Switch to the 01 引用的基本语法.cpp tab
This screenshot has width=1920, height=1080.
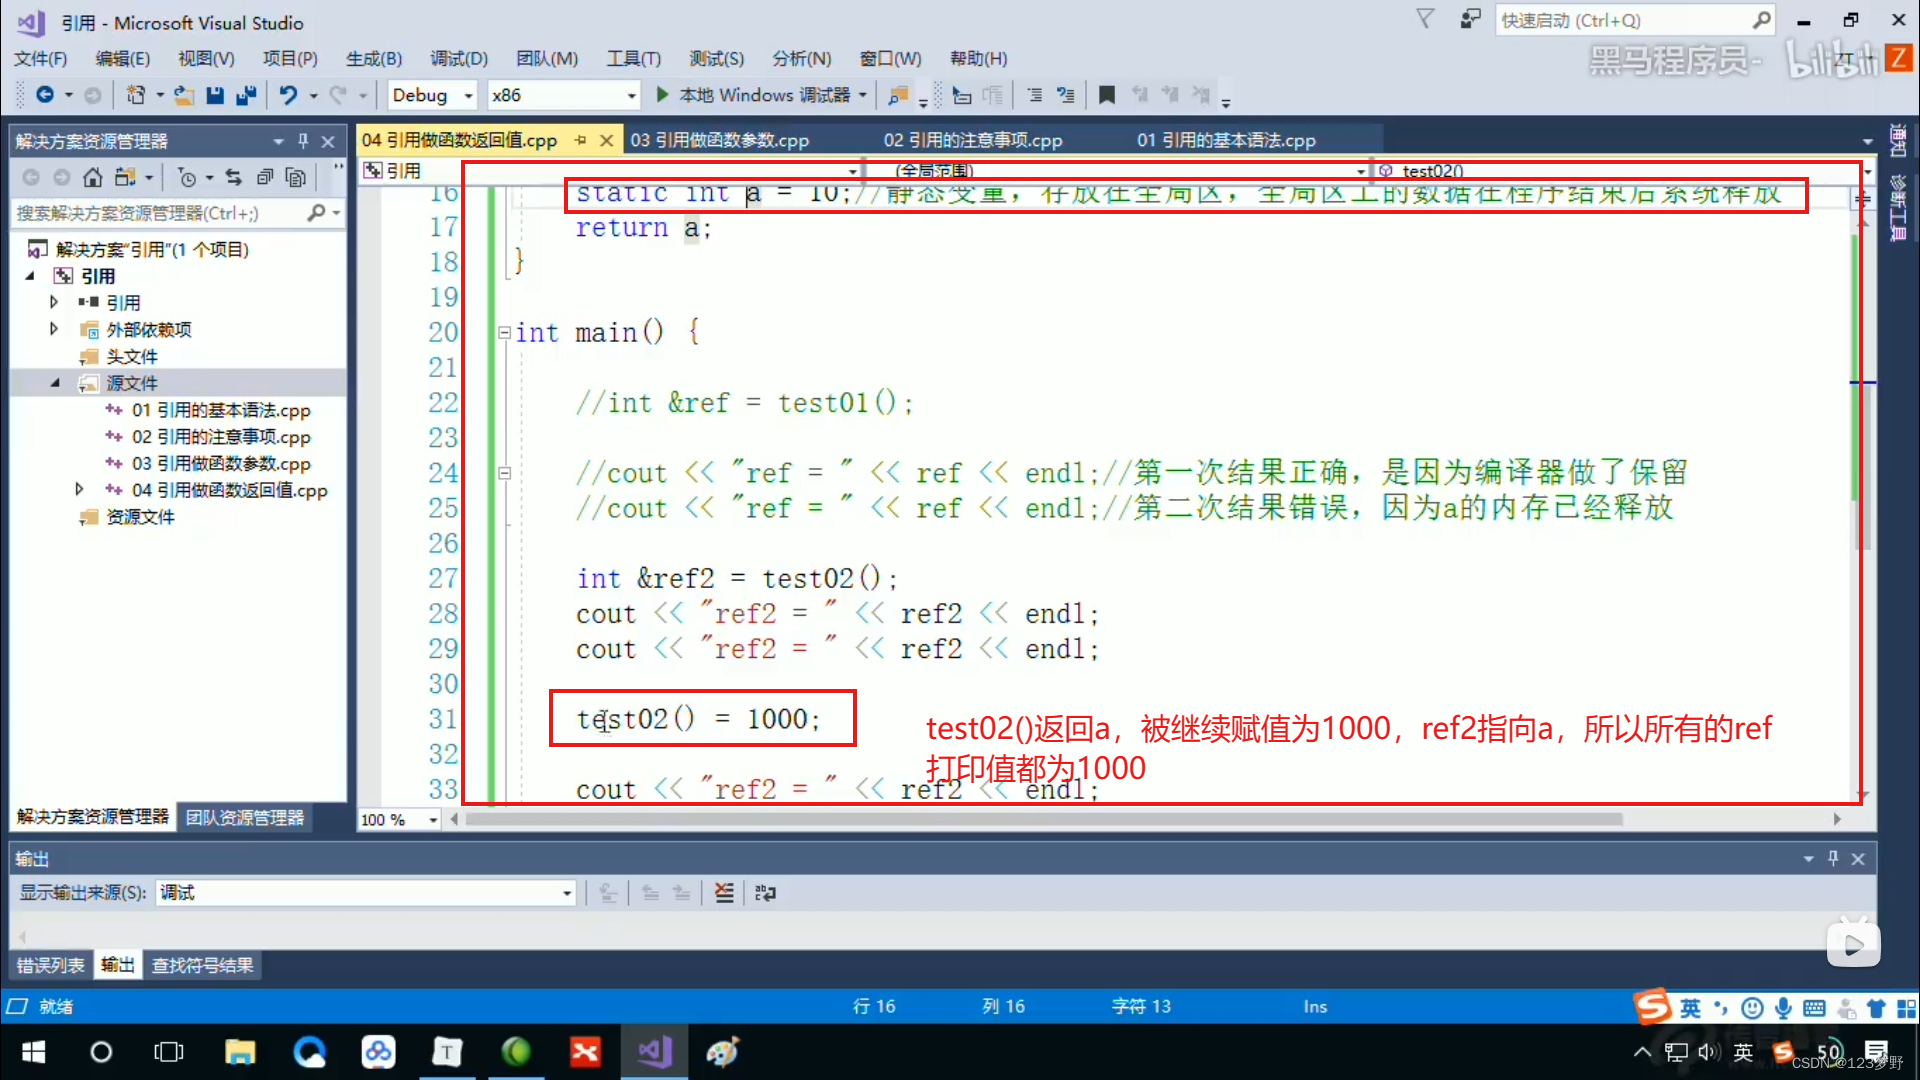pos(1226,140)
